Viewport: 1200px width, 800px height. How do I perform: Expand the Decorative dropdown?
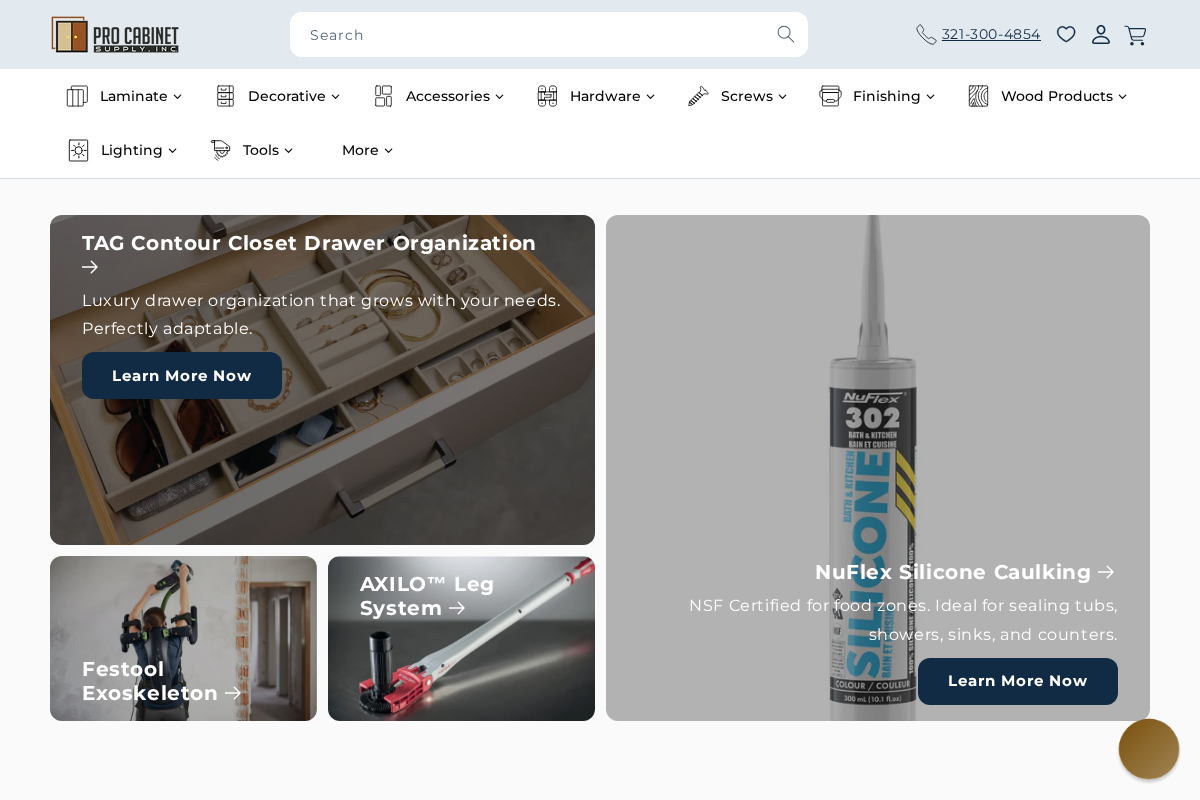pyautogui.click(x=335, y=96)
